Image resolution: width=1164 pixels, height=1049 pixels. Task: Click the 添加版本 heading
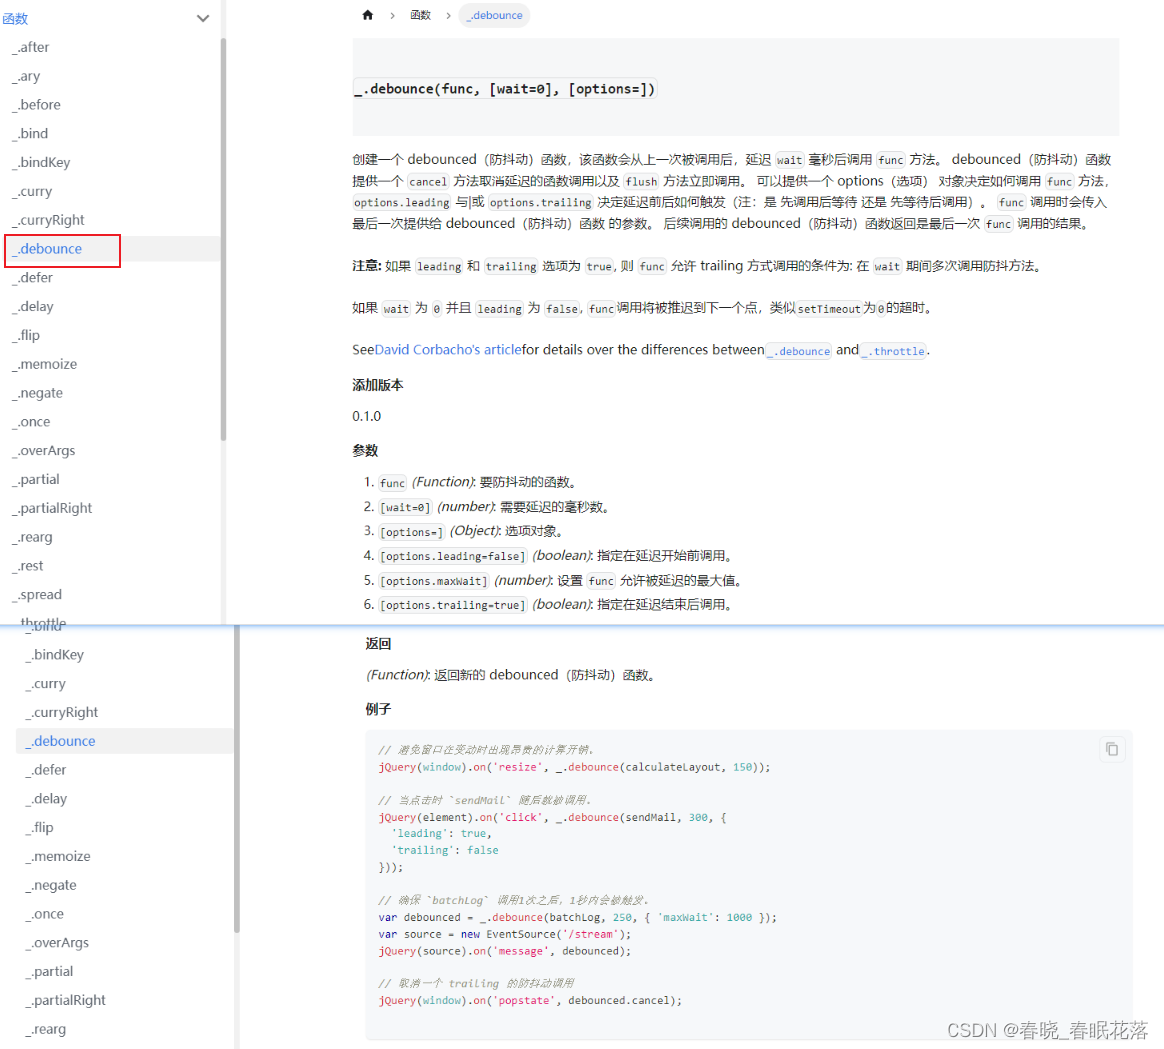click(378, 385)
